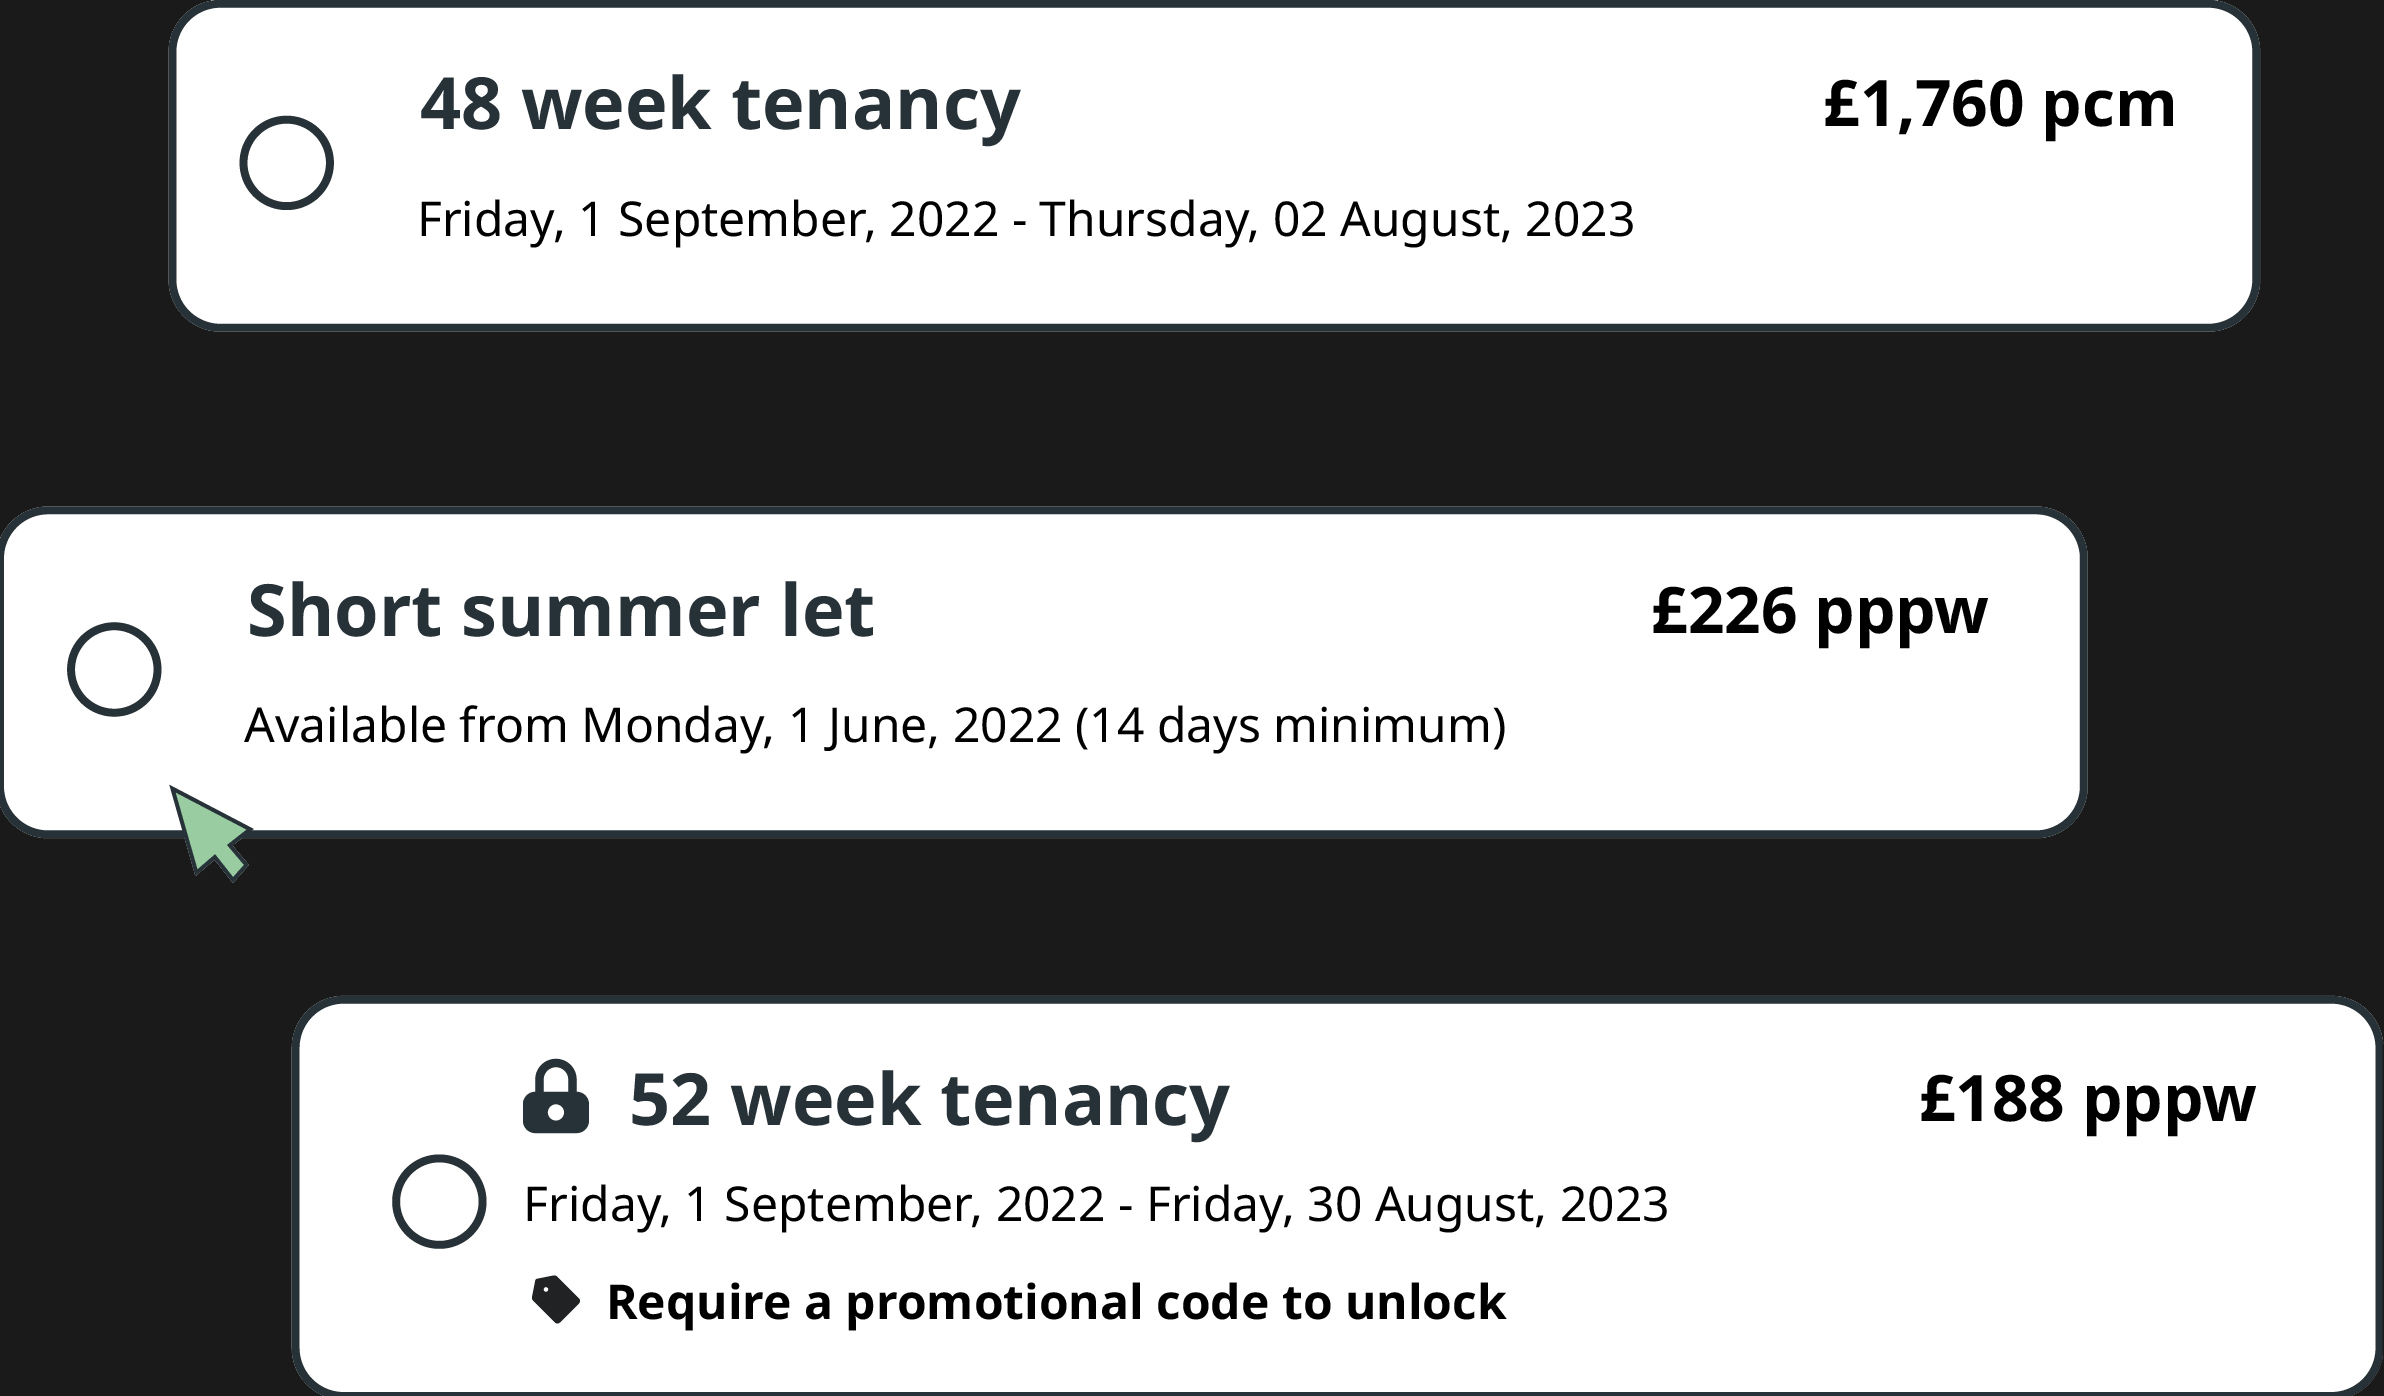Click "Require a promotional code to unlock" text
The height and width of the screenshot is (1396, 2384).
point(1056,1302)
